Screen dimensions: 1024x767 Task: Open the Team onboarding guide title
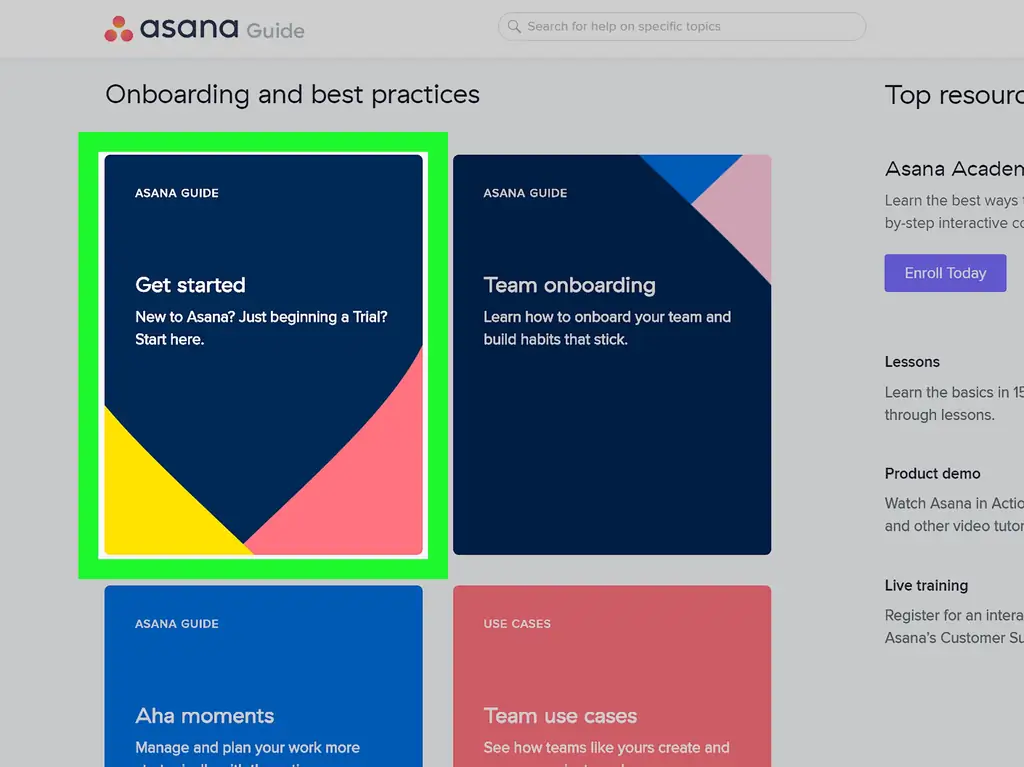pyautogui.click(x=569, y=285)
